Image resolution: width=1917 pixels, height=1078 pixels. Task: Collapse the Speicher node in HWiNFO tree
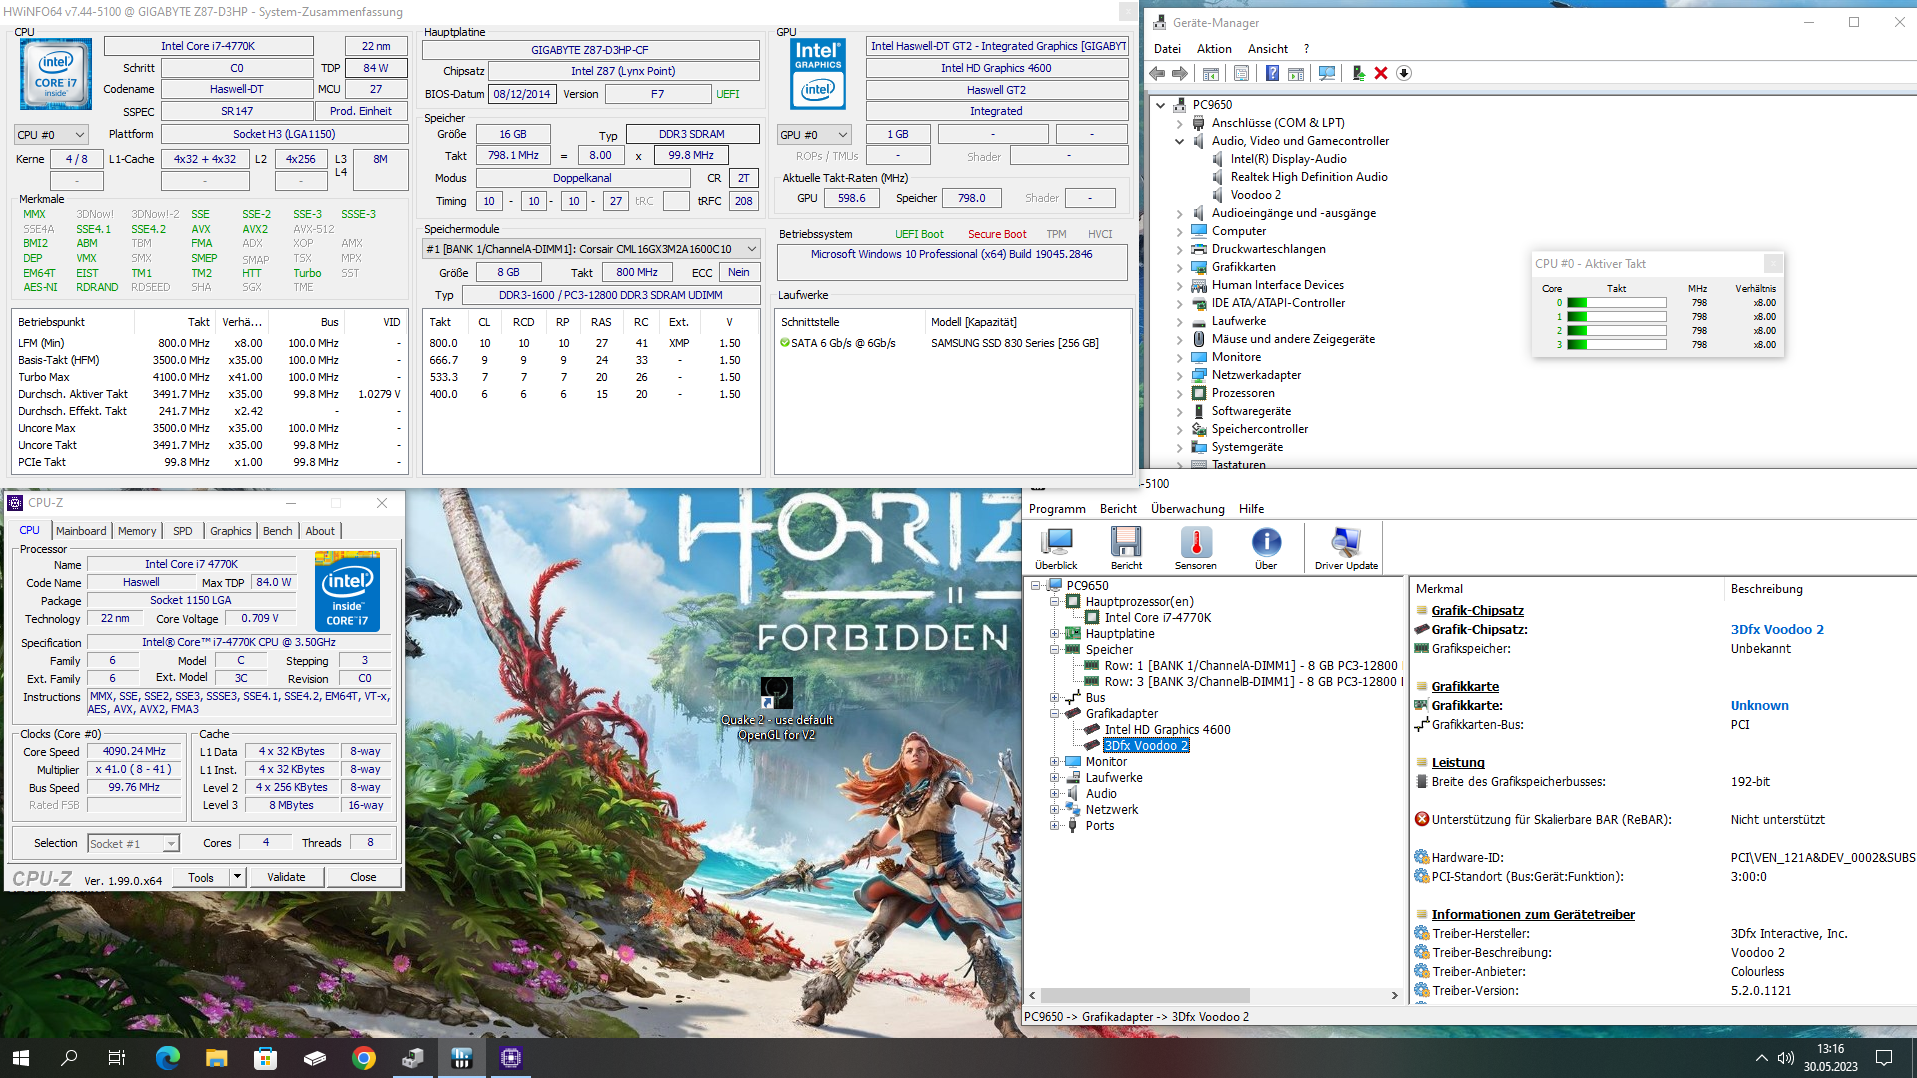[x=1054, y=650]
